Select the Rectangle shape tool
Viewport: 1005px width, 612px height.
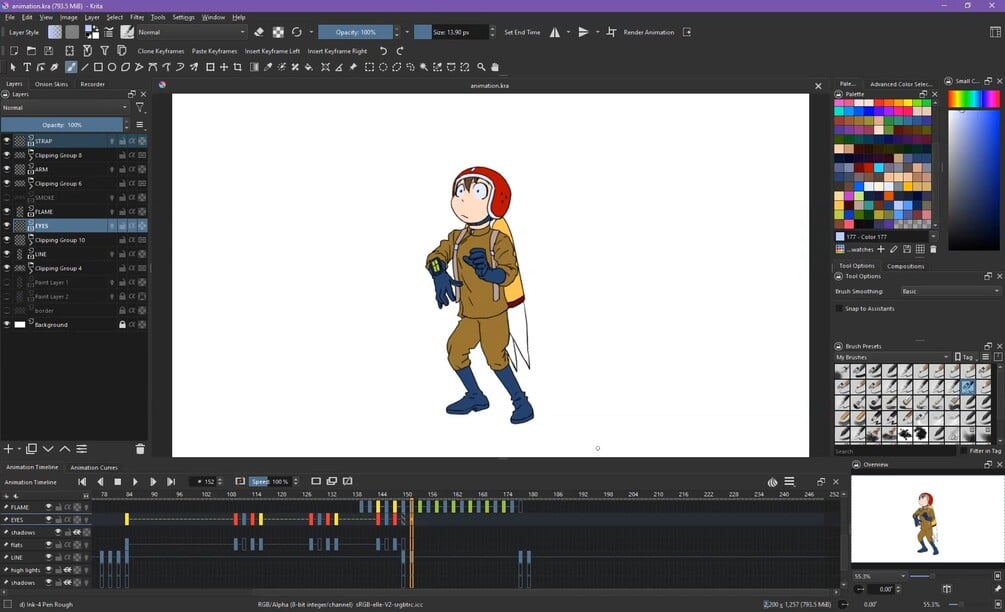pyautogui.click(x=98, y=67)
